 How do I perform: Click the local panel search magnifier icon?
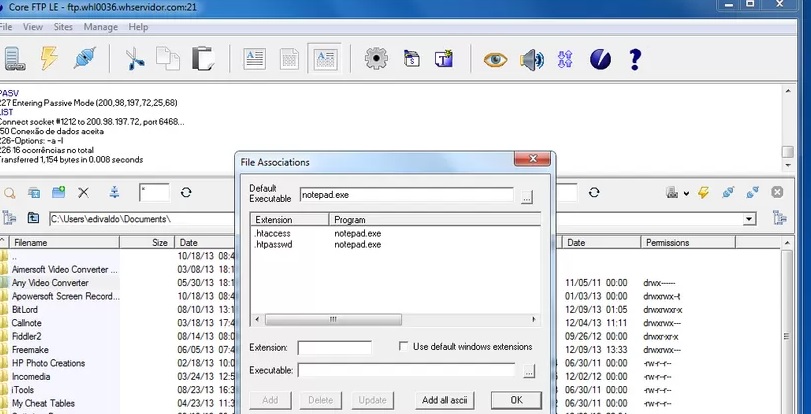tap(9, 193)
